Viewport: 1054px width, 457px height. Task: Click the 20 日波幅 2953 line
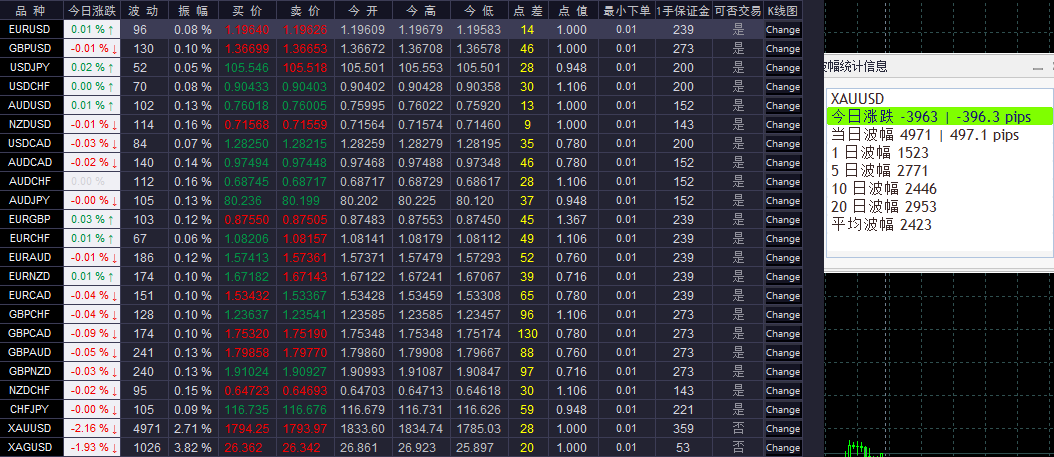pyautogui.click(x=883, y=207)
